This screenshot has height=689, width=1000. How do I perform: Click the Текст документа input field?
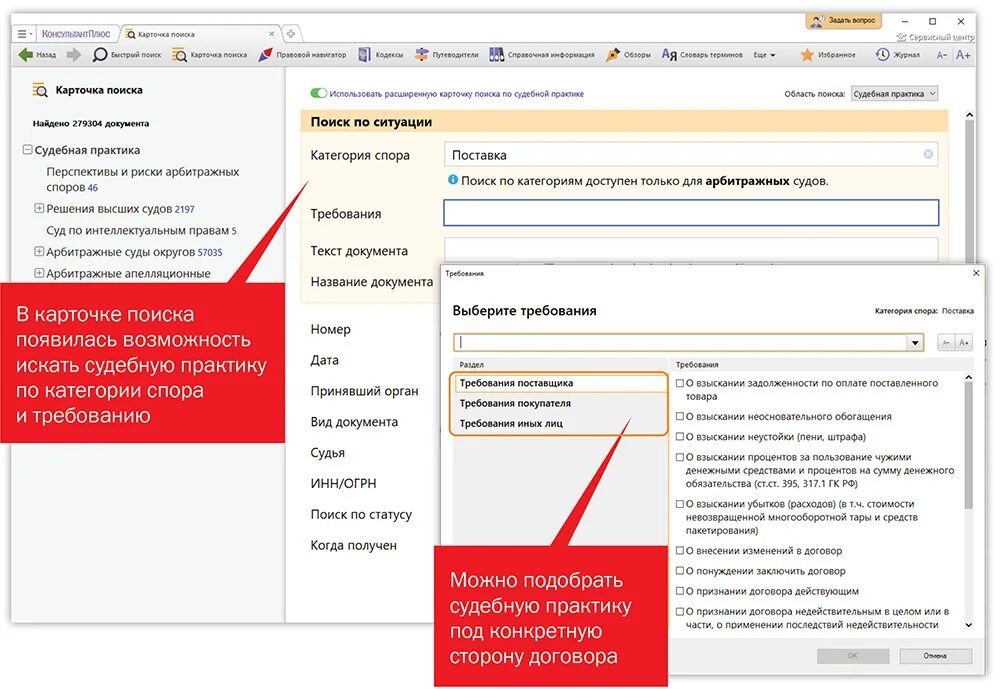coord(691,250)
